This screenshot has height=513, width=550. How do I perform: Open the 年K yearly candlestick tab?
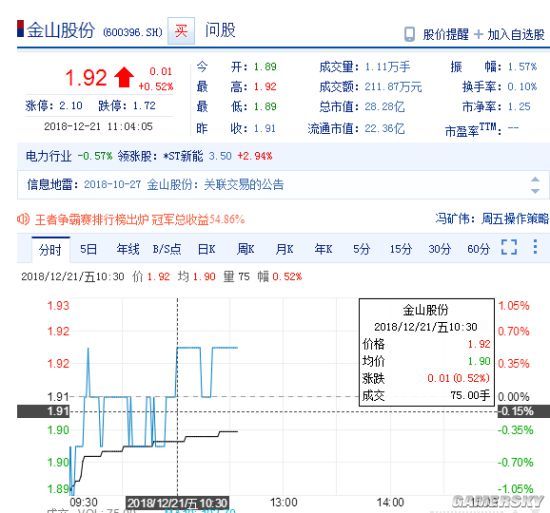(323, 249)
